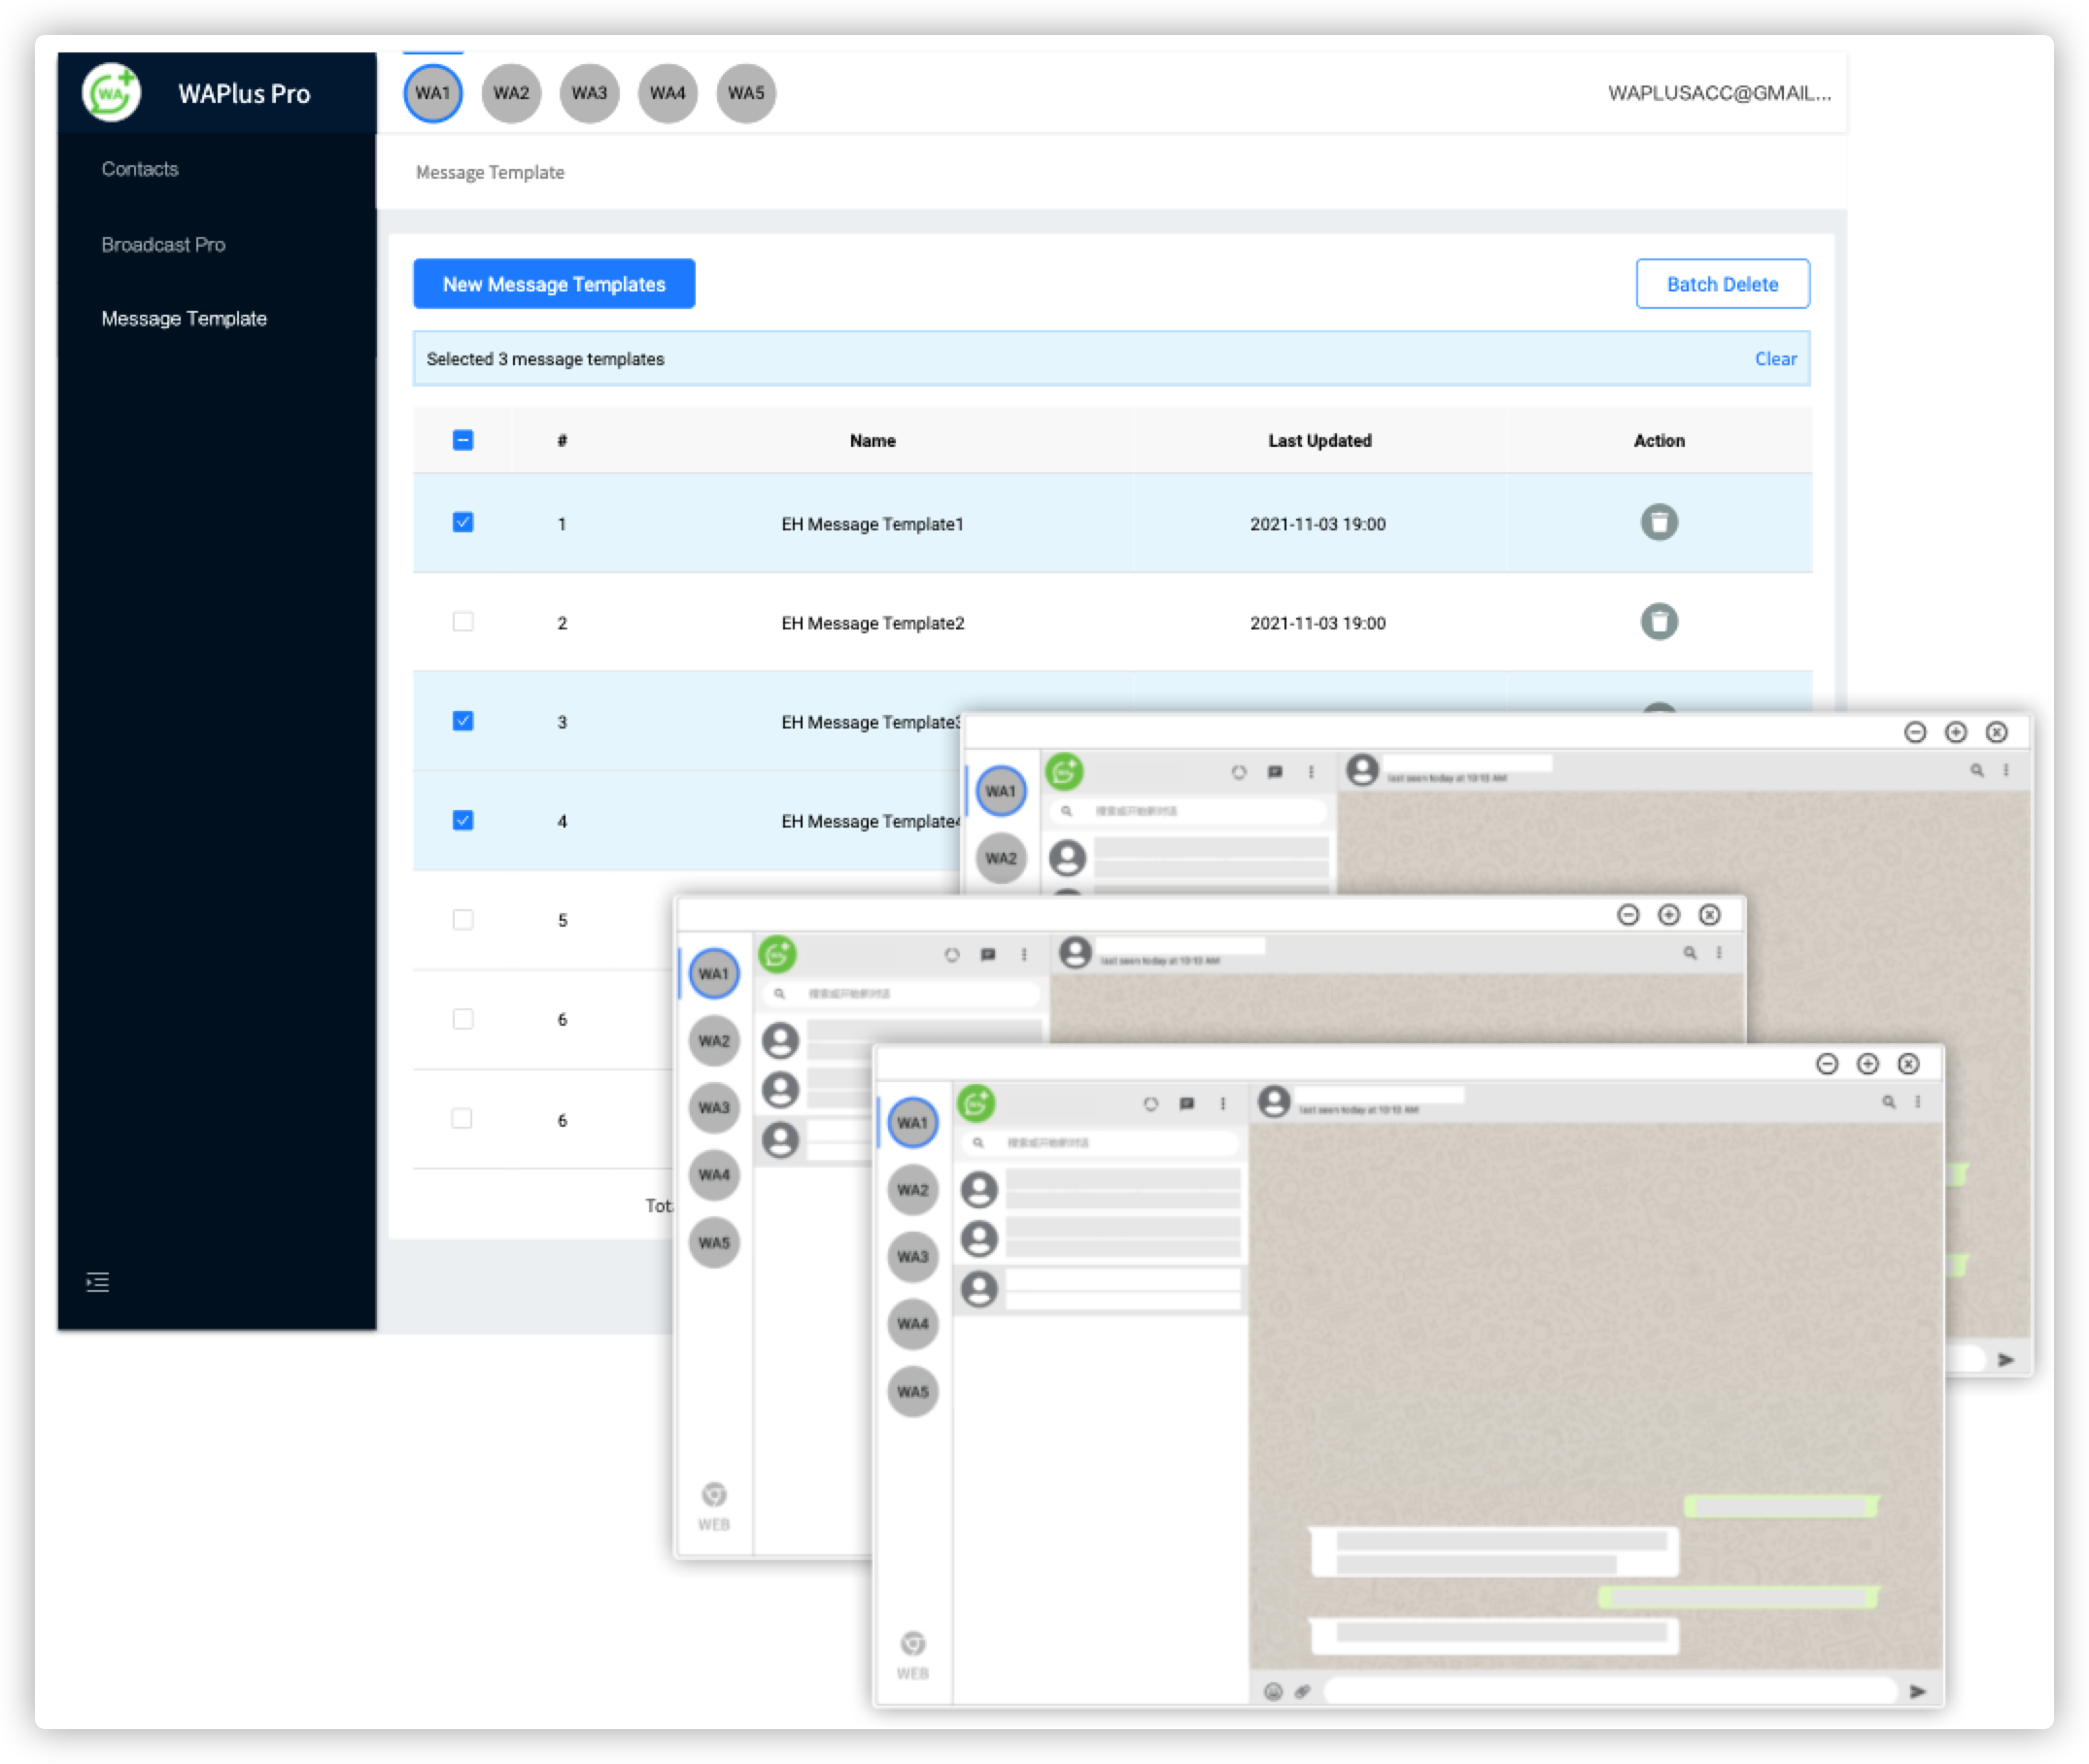
Task: Open account menu WAPLUSACC@GMAIL...
Action: pos(1718,93)
